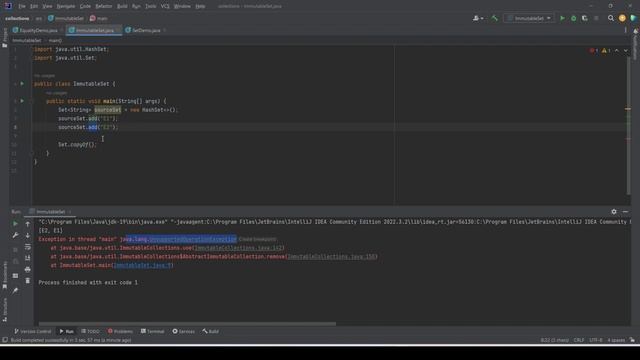Image resolution: width=640 pixels, height=360 pixels.
Task: Rerun ImmutableSet in Run panel
Action: pyautogui.click(x=15, y=224)
